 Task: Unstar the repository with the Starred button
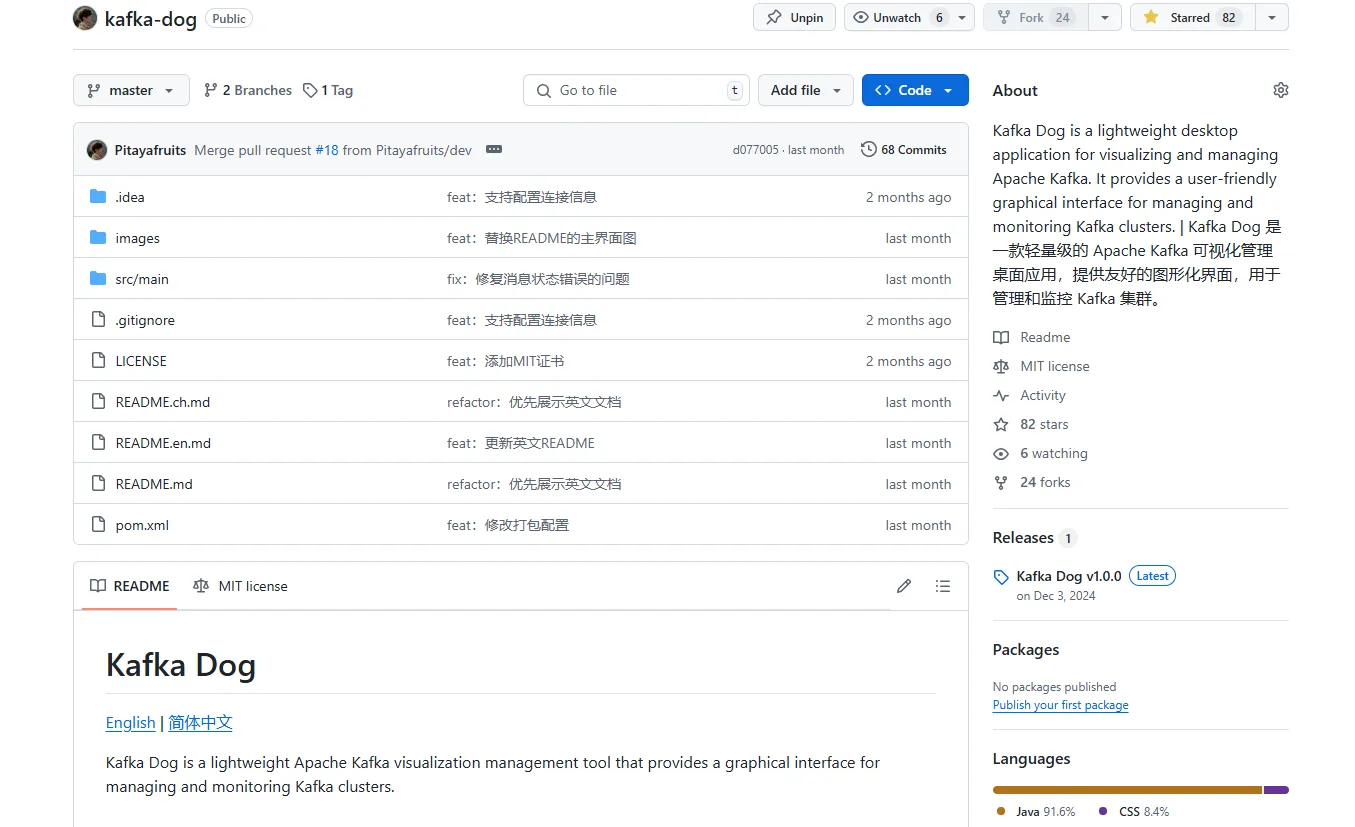[1192, 18]
